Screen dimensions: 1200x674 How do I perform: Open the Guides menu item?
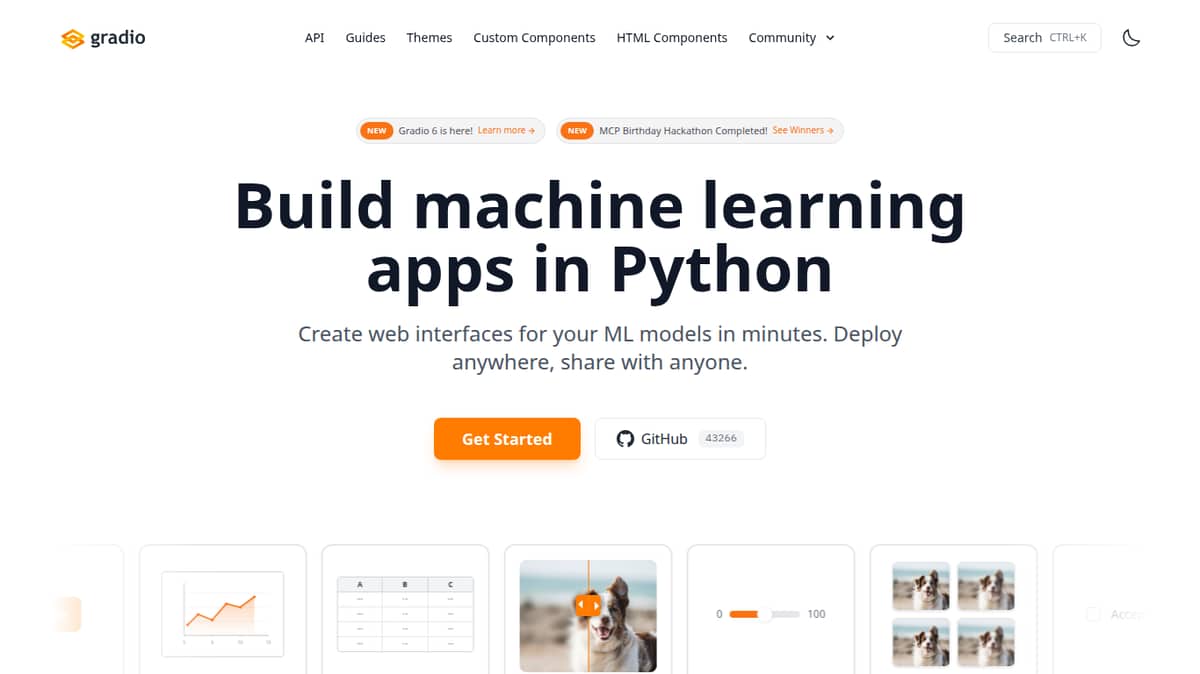click(365, 38)
